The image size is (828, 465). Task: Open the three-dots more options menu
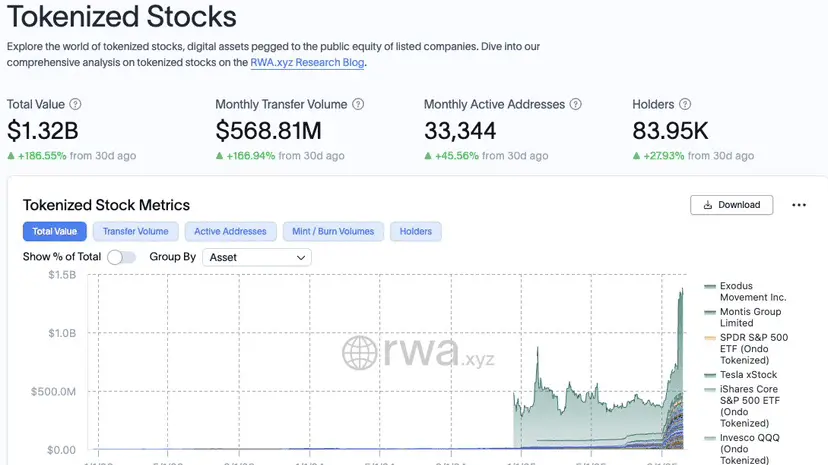click(x=799, y=205)
